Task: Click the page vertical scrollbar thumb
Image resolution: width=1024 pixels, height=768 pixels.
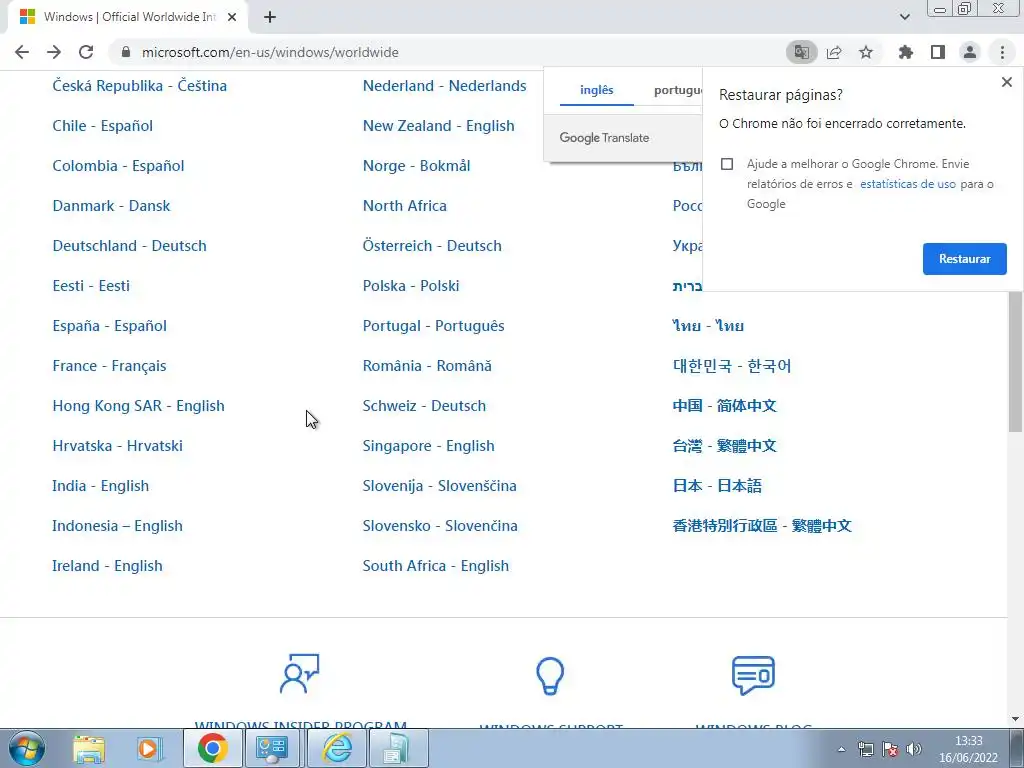Action: (1015, 362)
